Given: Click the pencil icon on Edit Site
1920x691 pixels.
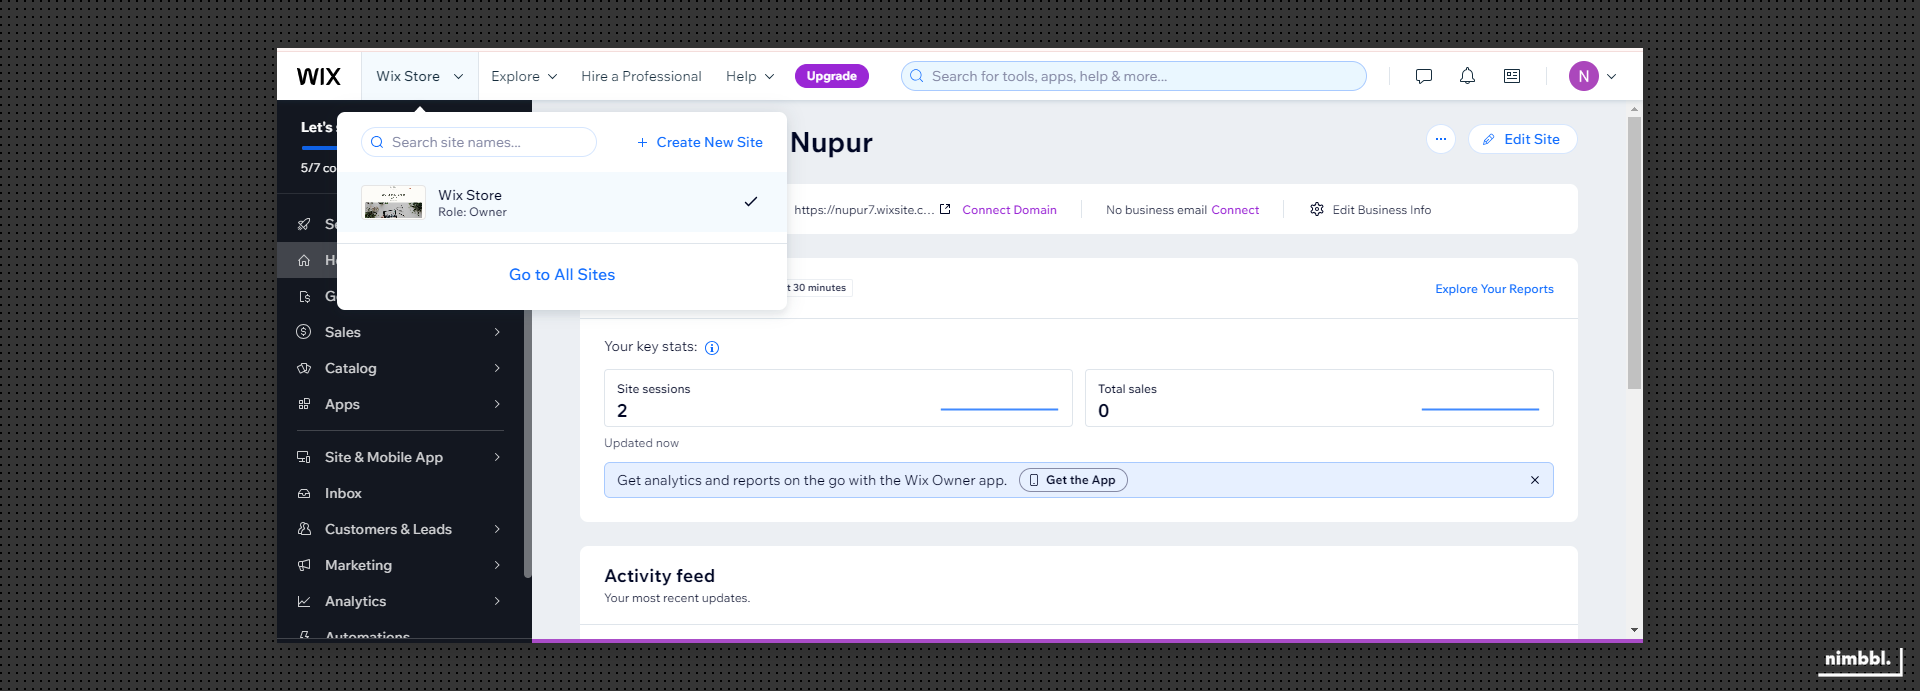Looking at the screenshot, I should 1489,139.
